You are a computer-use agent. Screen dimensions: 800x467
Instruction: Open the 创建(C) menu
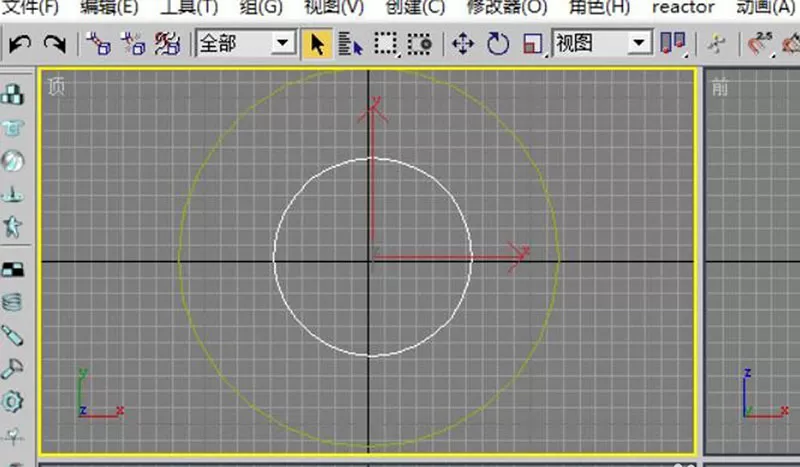tap(415, 7)
